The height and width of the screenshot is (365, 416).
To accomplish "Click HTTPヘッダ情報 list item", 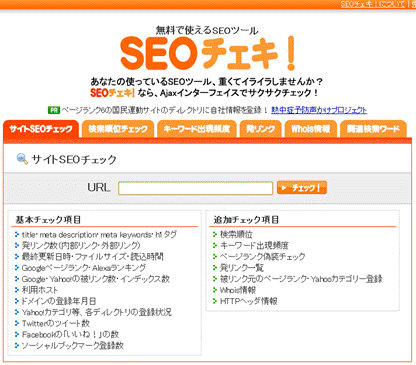I will click(x=248, y=301).
